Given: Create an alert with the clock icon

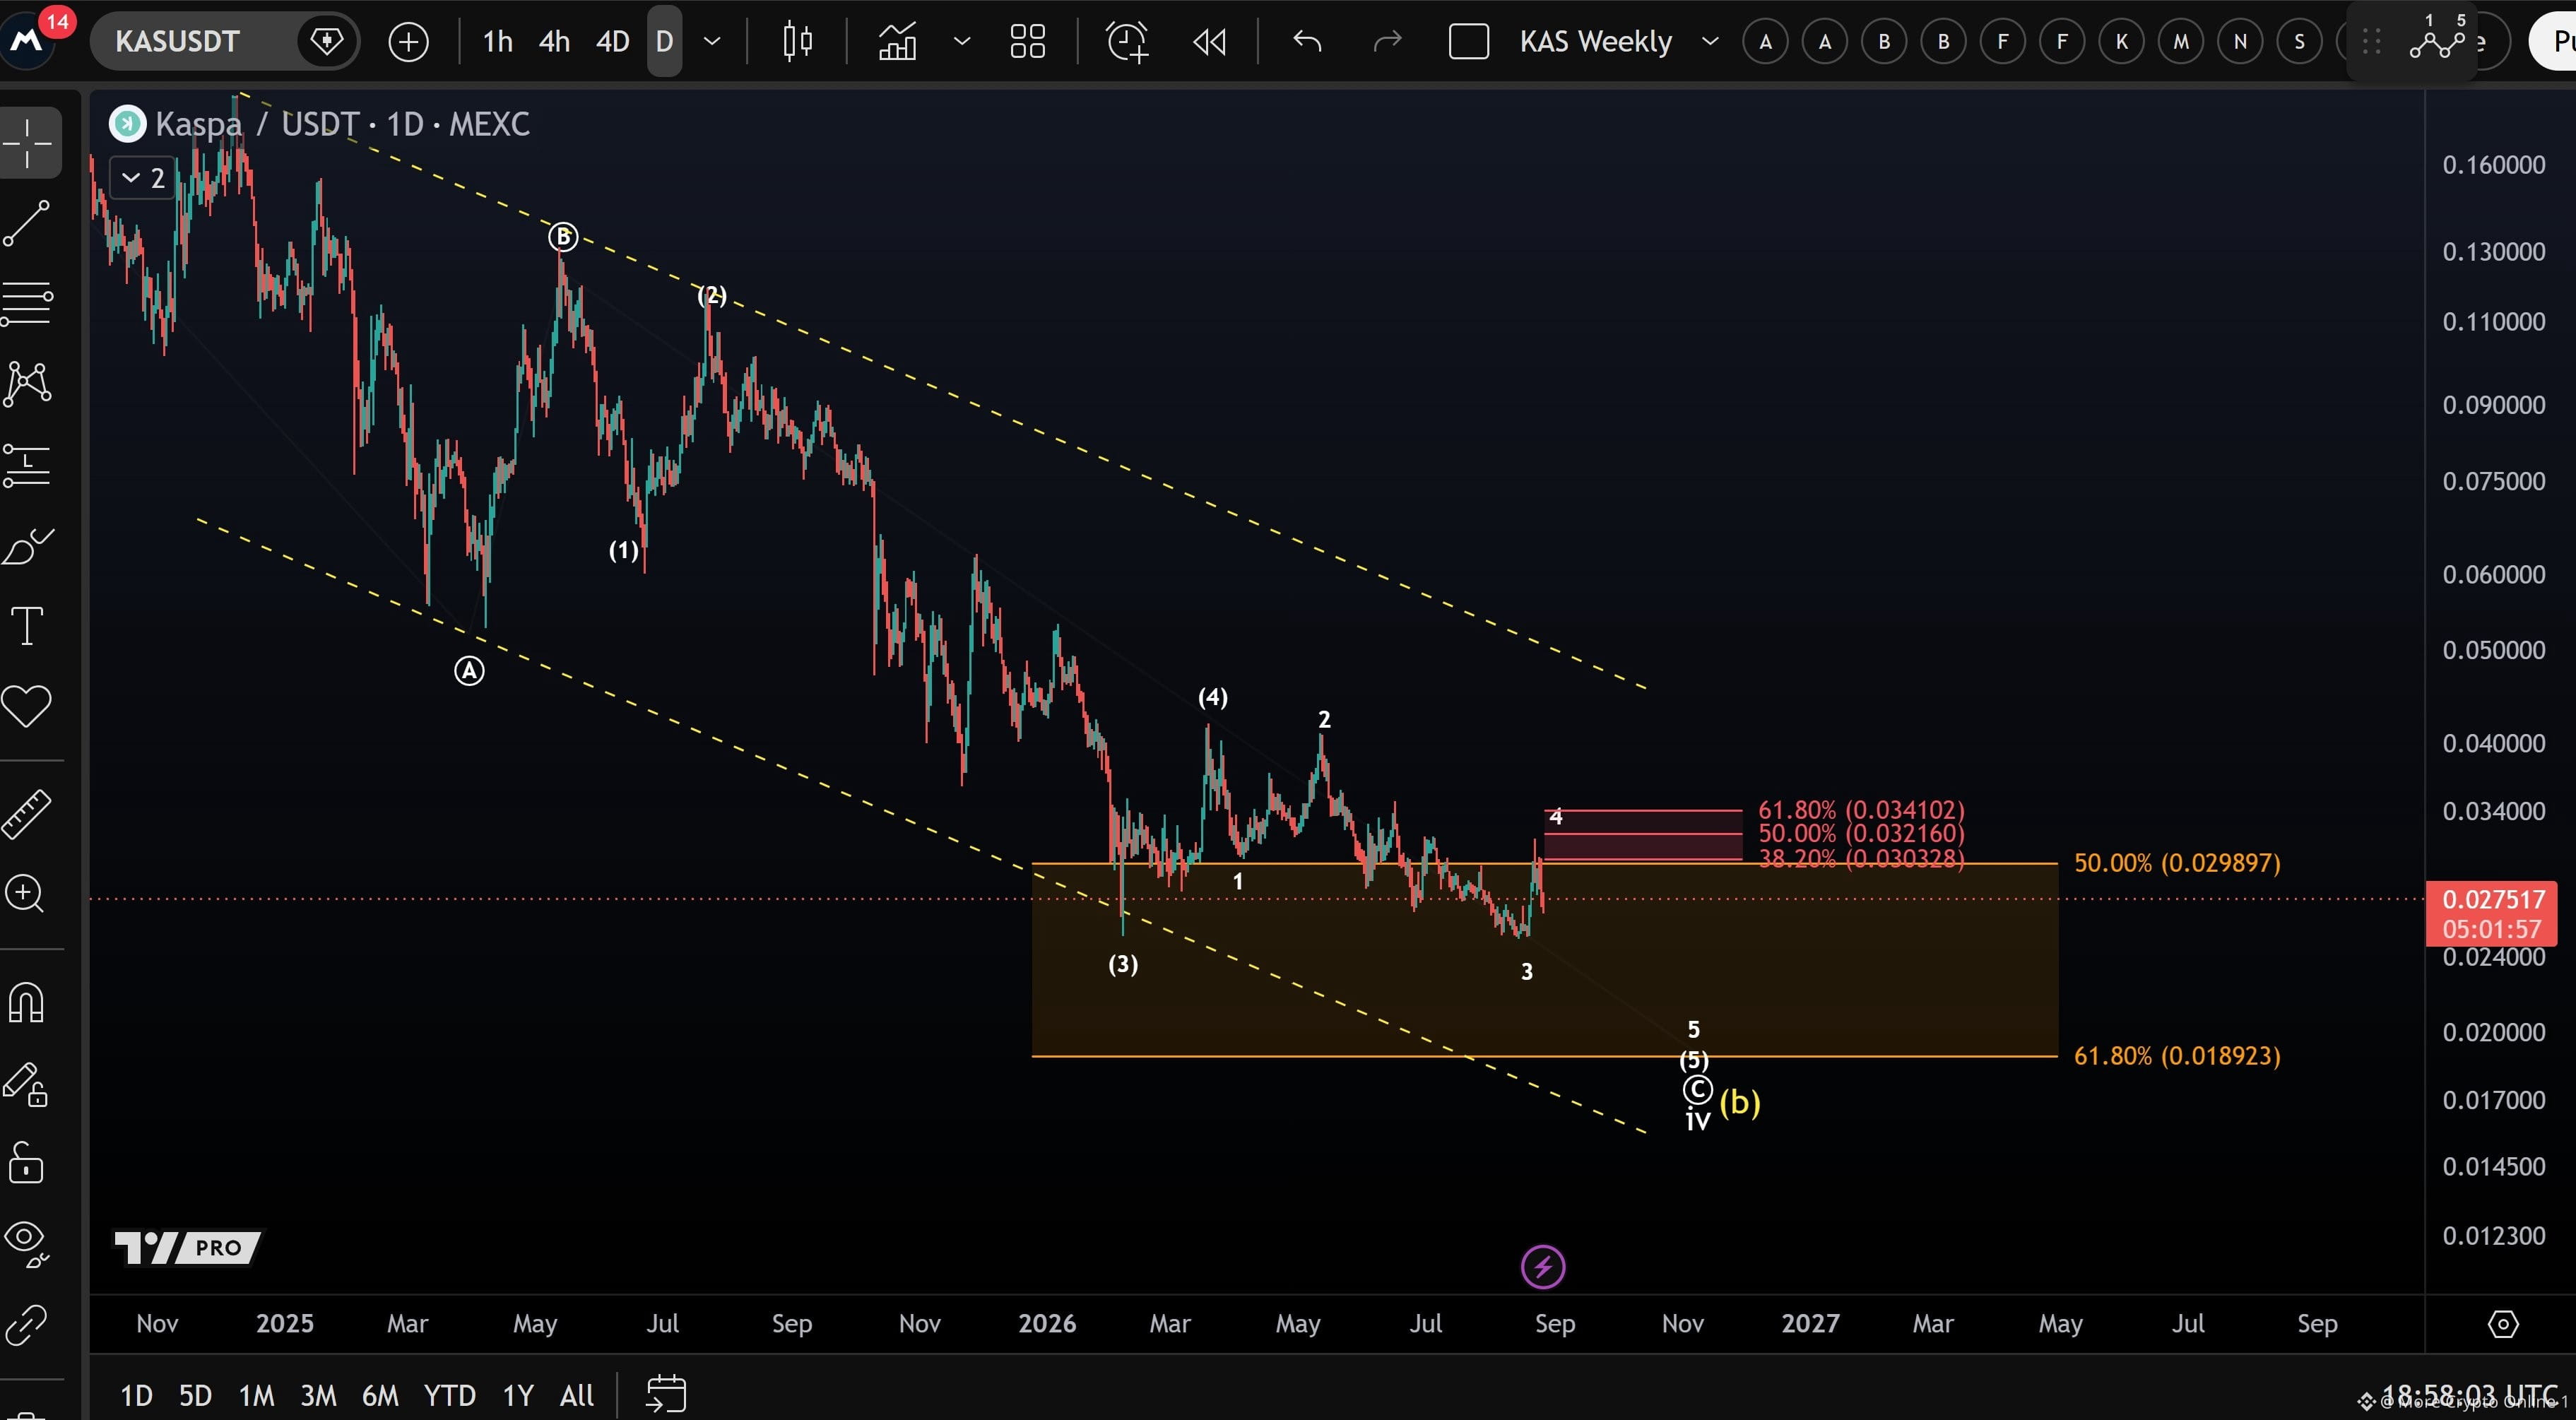Looking at the screenshot, I should click(1127, 42).
